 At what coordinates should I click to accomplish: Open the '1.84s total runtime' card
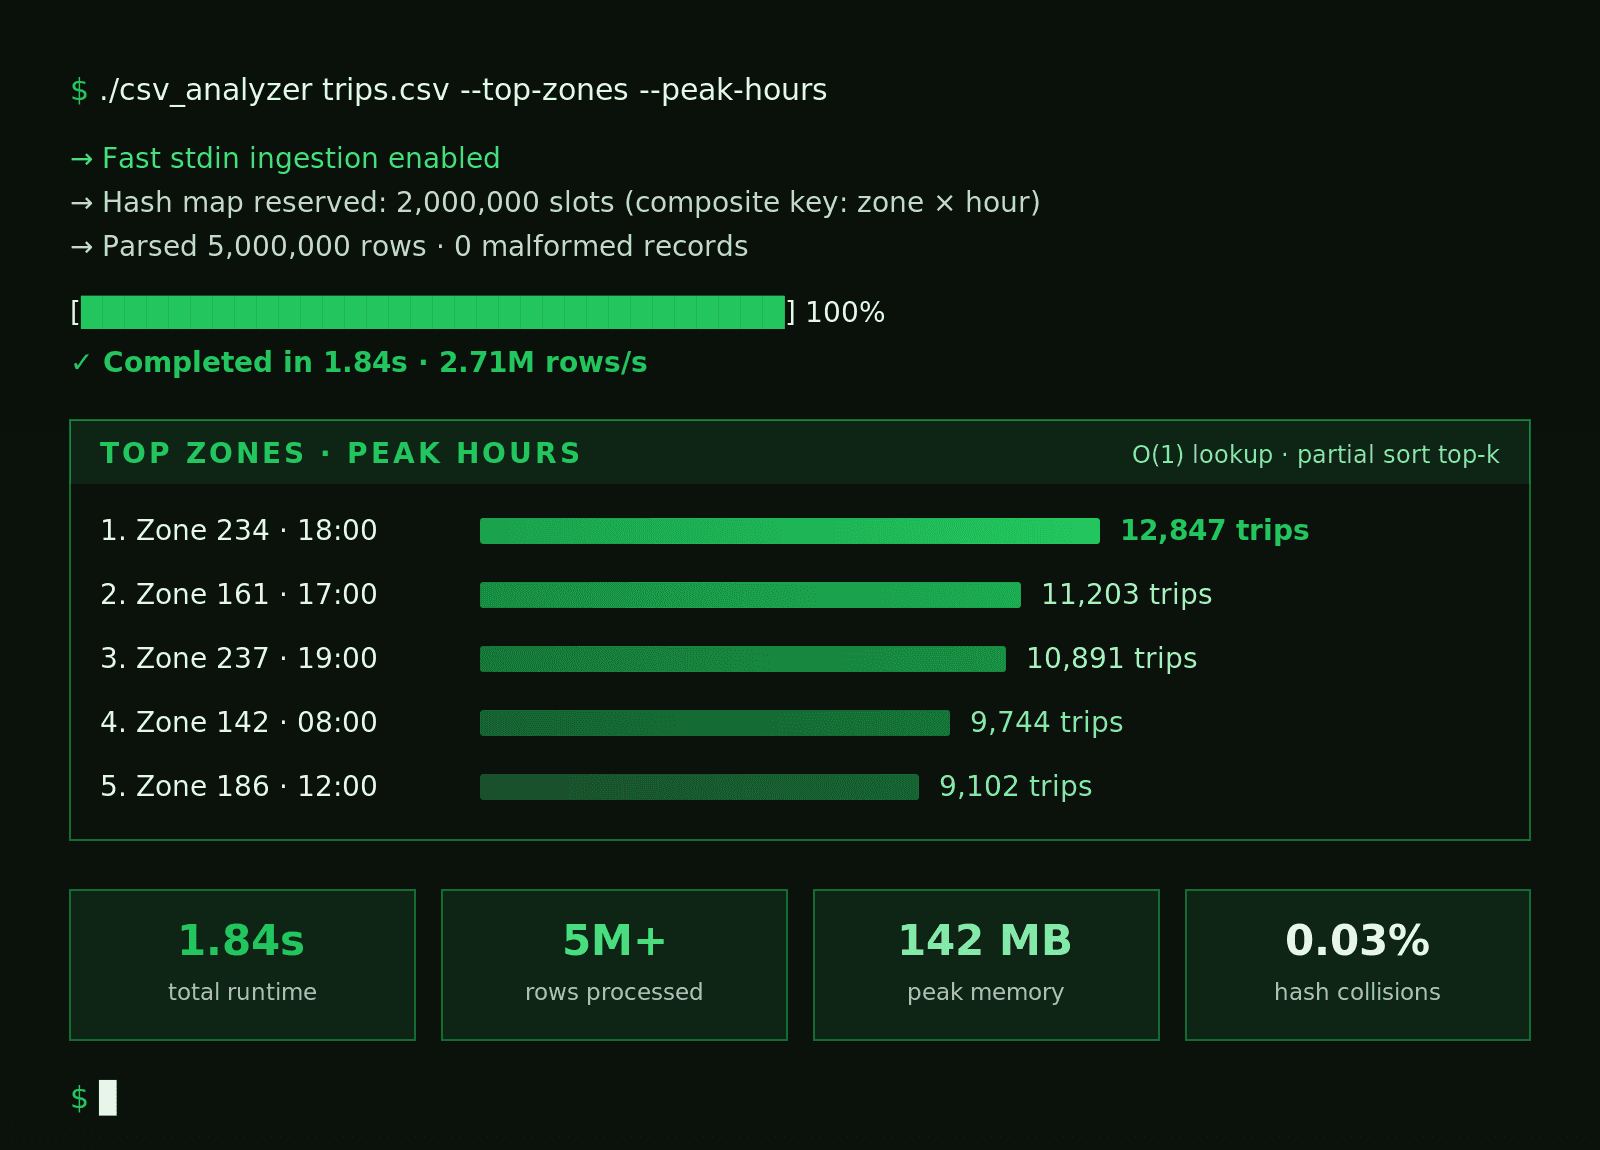(x=242, y=965)
